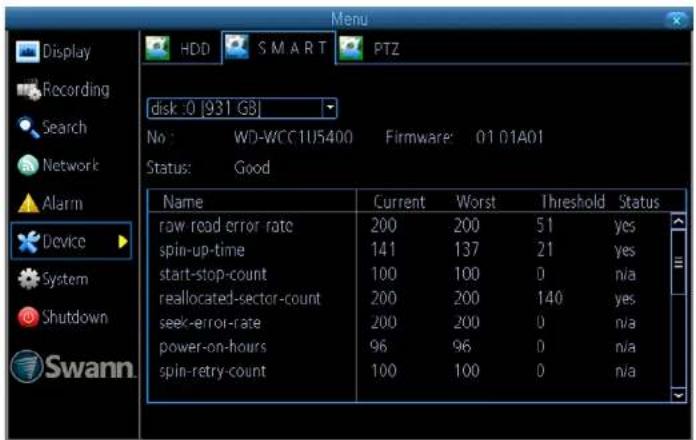Screen dimensions: 696x440
Task: Expand the Device submenu yellow arrow
Action: 123,242
